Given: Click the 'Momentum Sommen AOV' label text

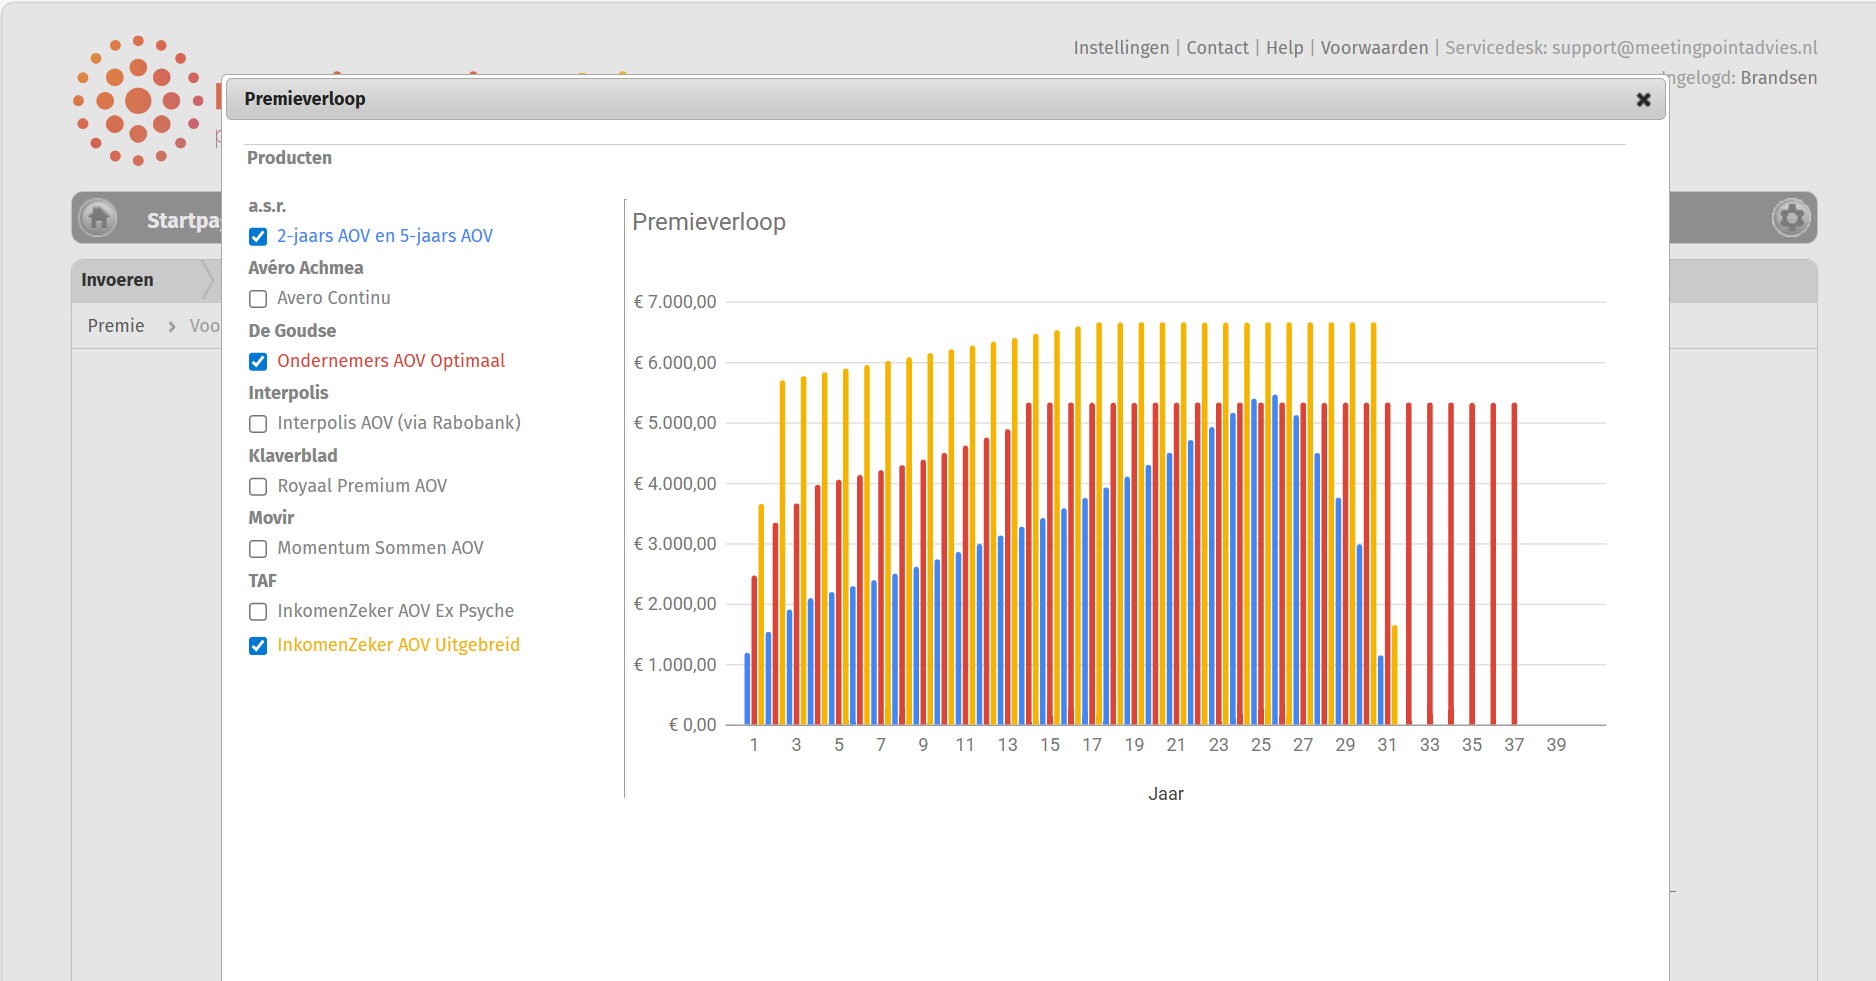Looking at the screenshot, I should pos(380,548).
